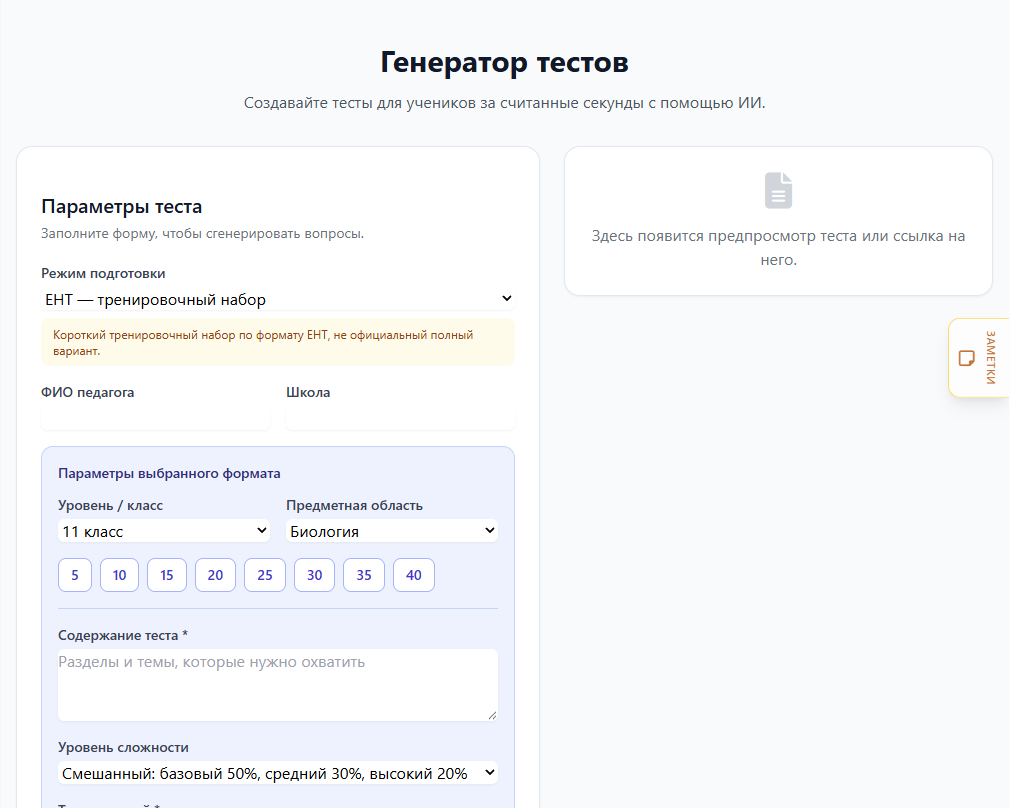1010x808 pixels.
Task: Click the Параметры теста heading
Action: coord(122,206)
